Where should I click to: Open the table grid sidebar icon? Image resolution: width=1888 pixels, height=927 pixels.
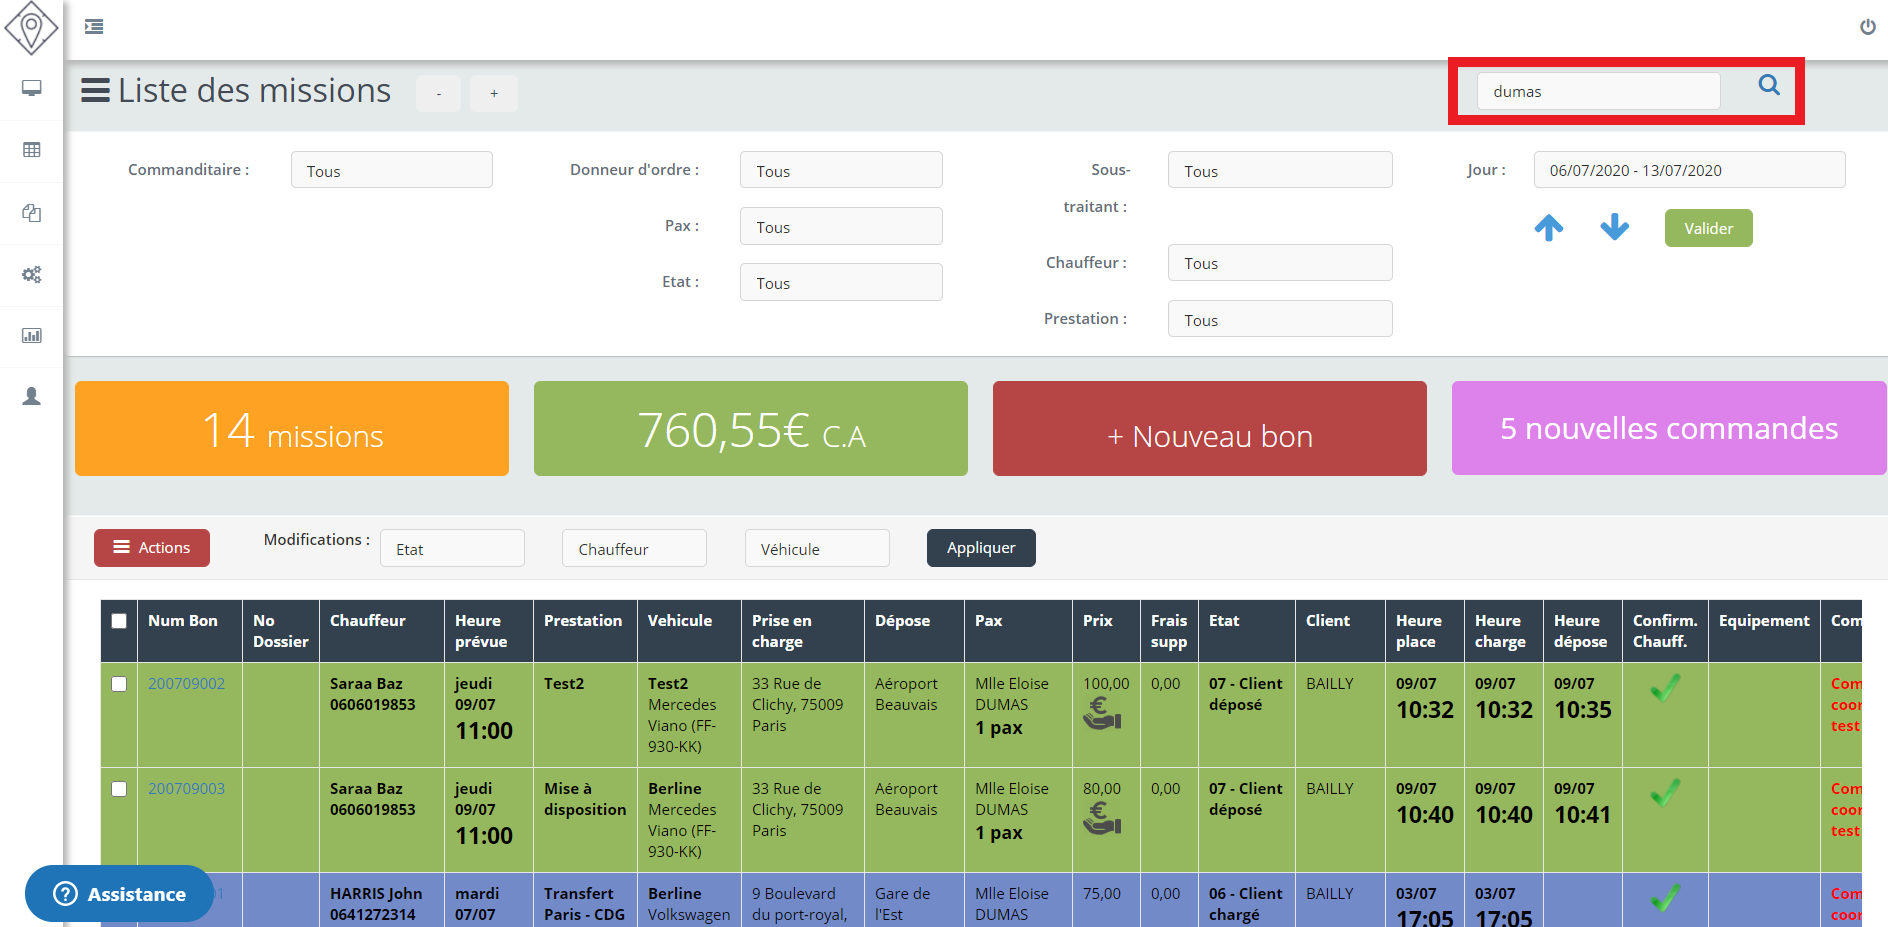tap(32, 150)
